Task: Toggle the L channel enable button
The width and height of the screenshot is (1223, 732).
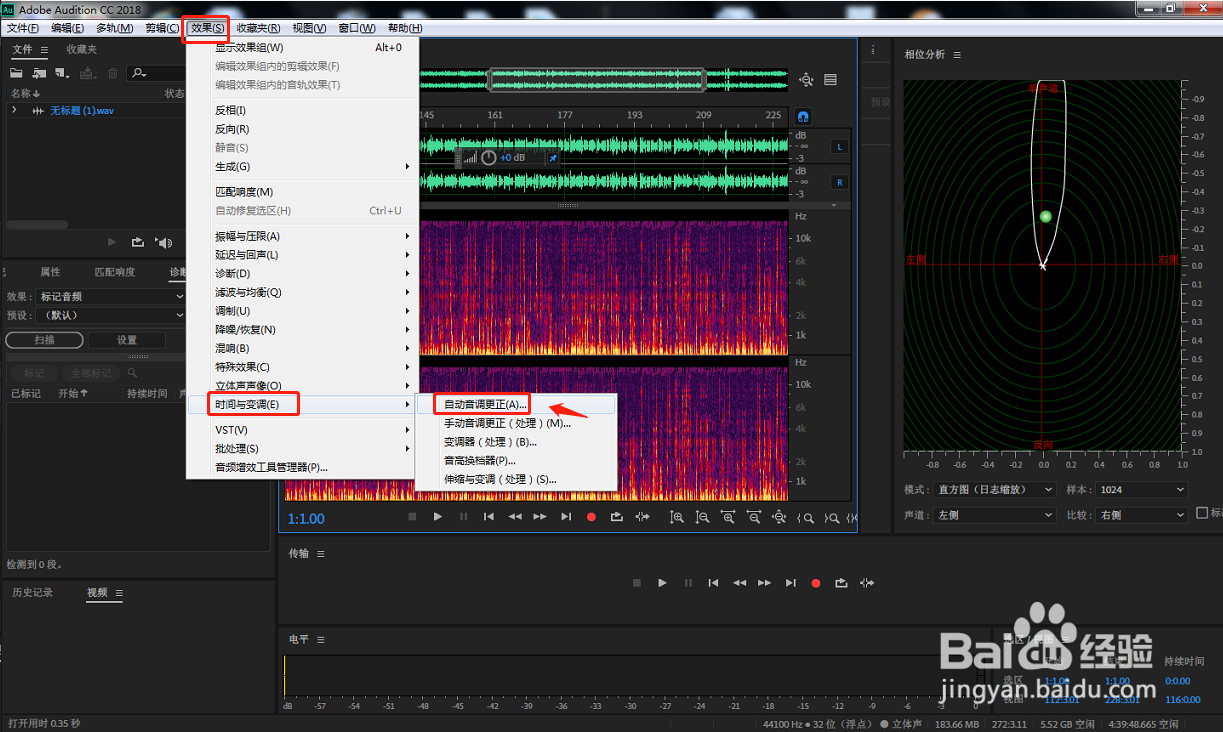Action: 839,147
